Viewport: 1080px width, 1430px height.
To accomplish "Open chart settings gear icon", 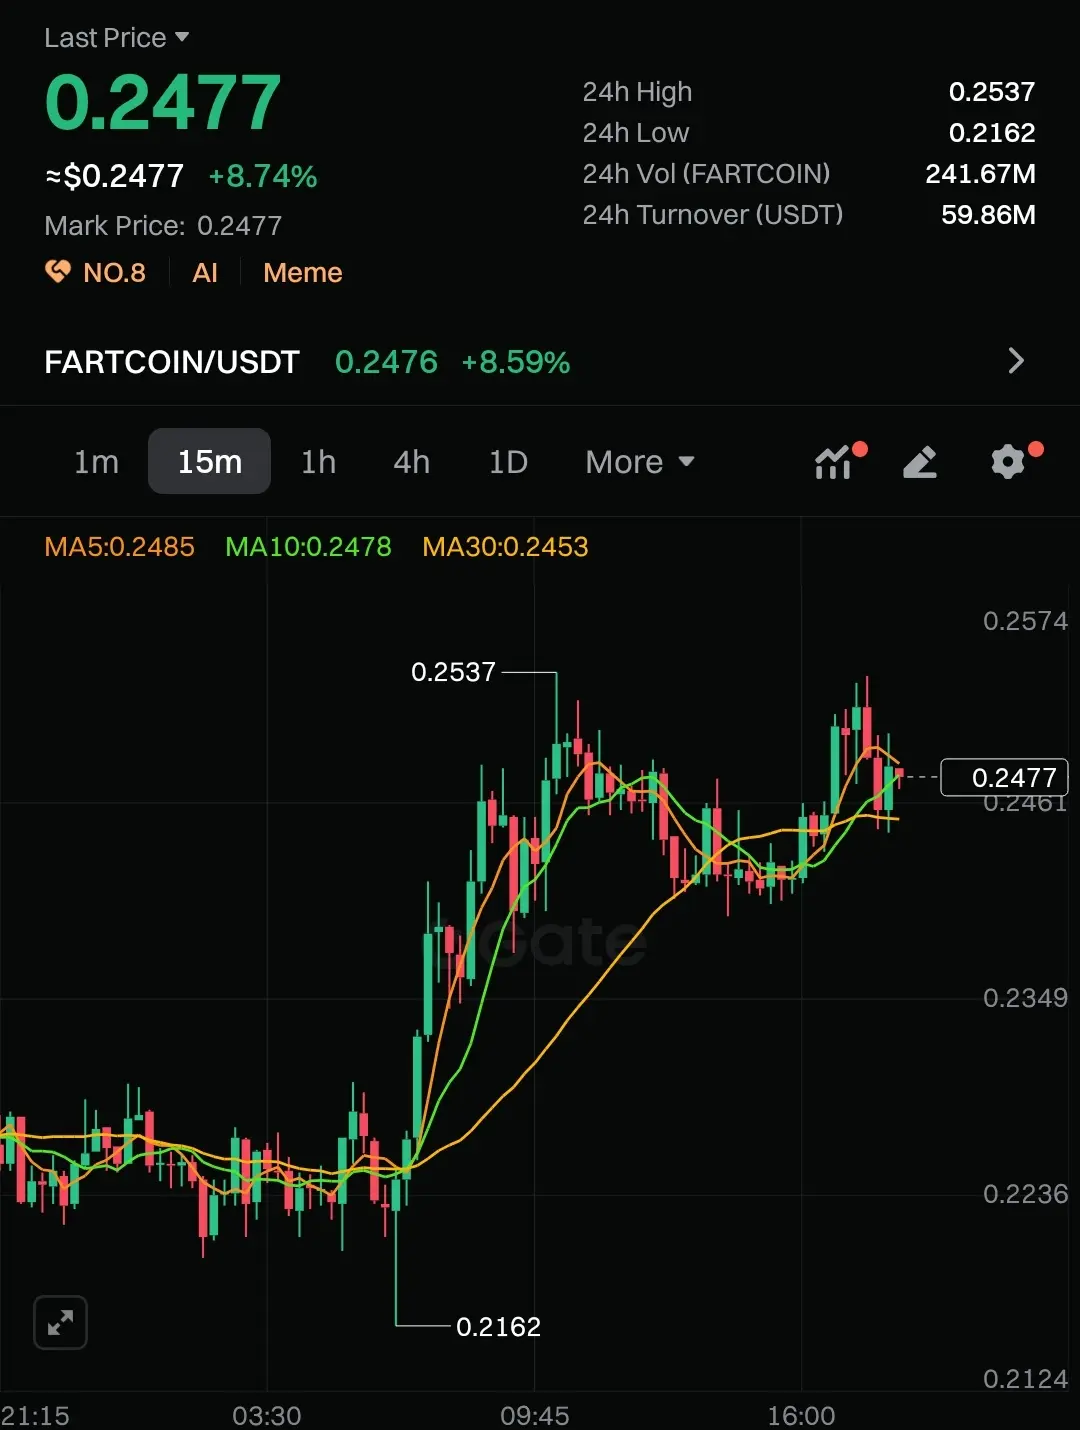I will point(1008,462).
